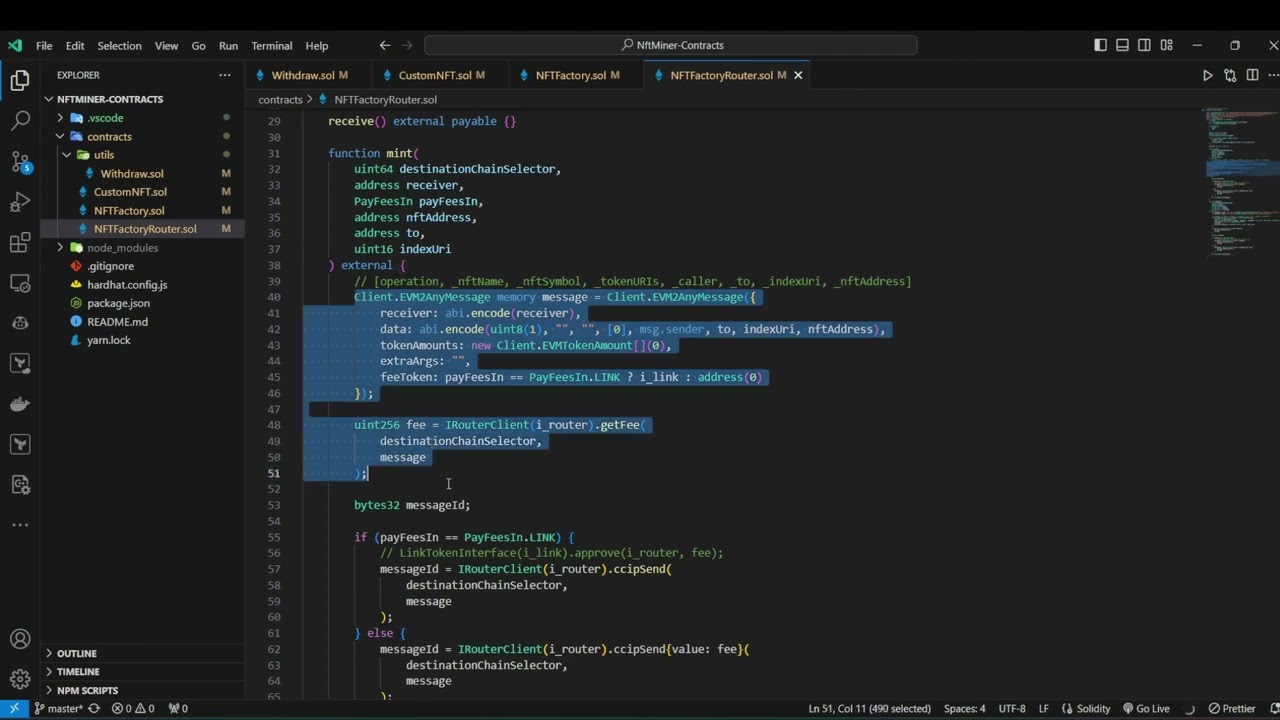Viewport: 1280px width, 720px height.
Task: Toggle the bottom panel layout
Action: pos(1122,45)
